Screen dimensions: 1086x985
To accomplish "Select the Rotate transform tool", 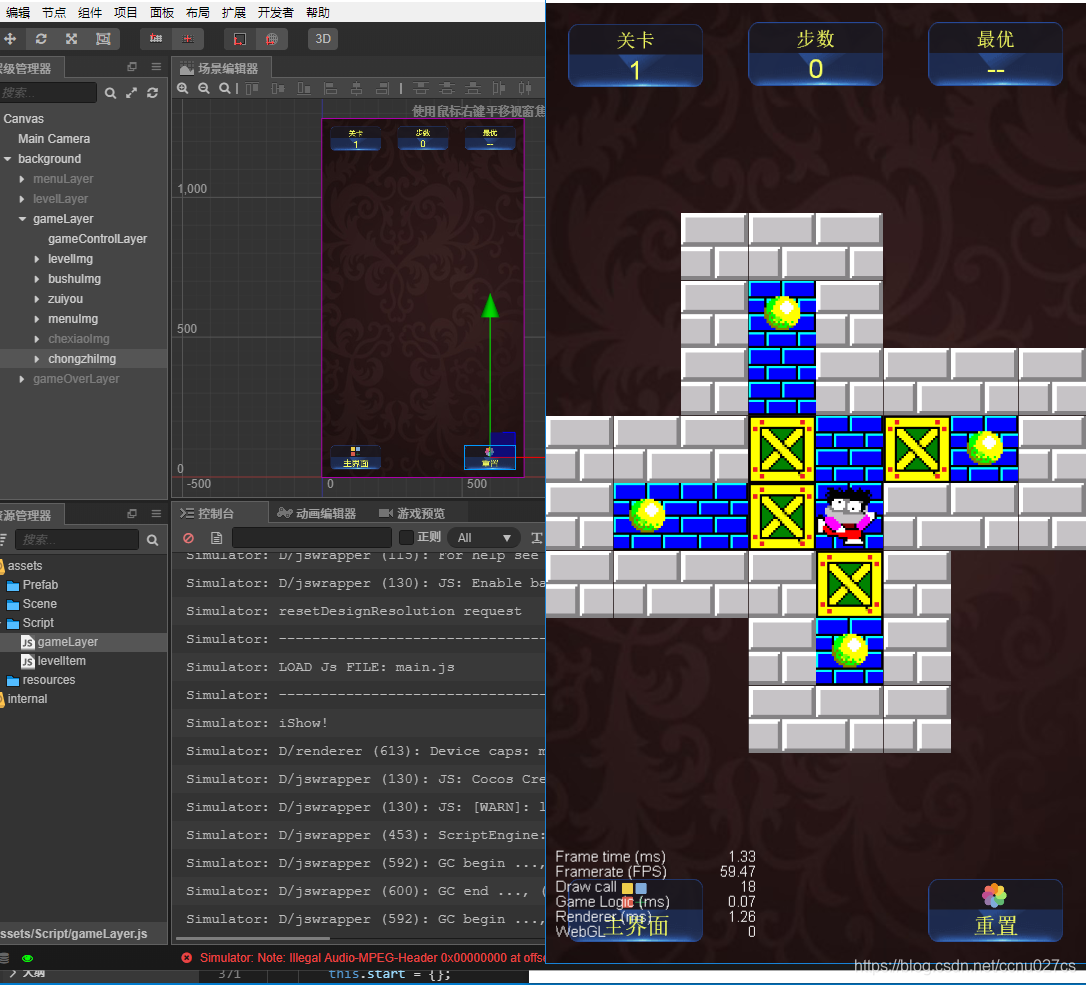I will point(41,39).
